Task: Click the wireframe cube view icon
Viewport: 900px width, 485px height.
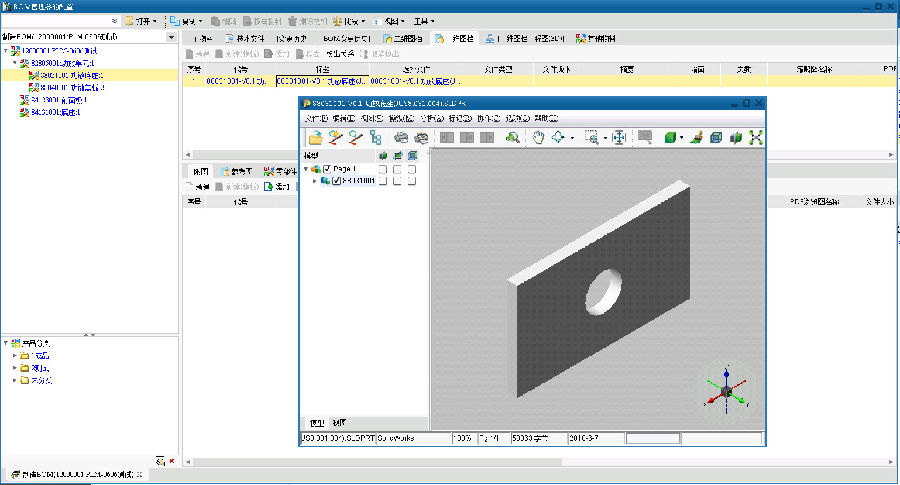Action: click(x=716, y=138)
